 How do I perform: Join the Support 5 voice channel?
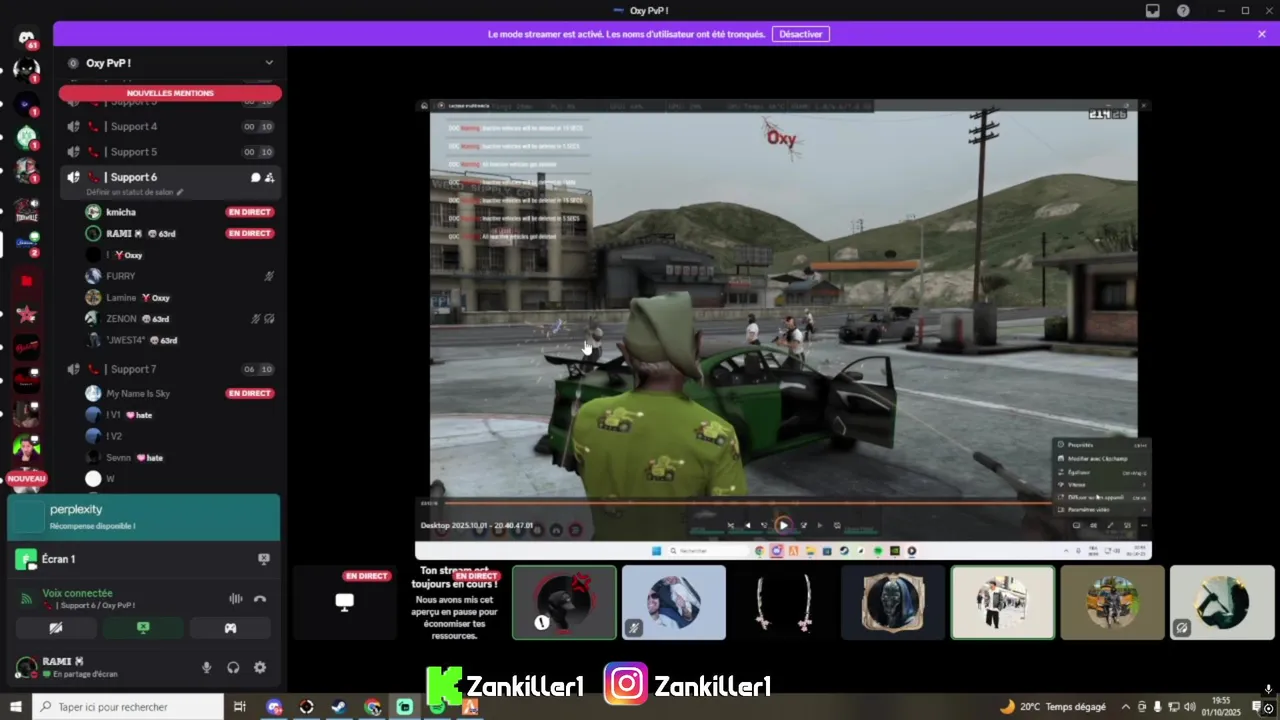[170, 152]
